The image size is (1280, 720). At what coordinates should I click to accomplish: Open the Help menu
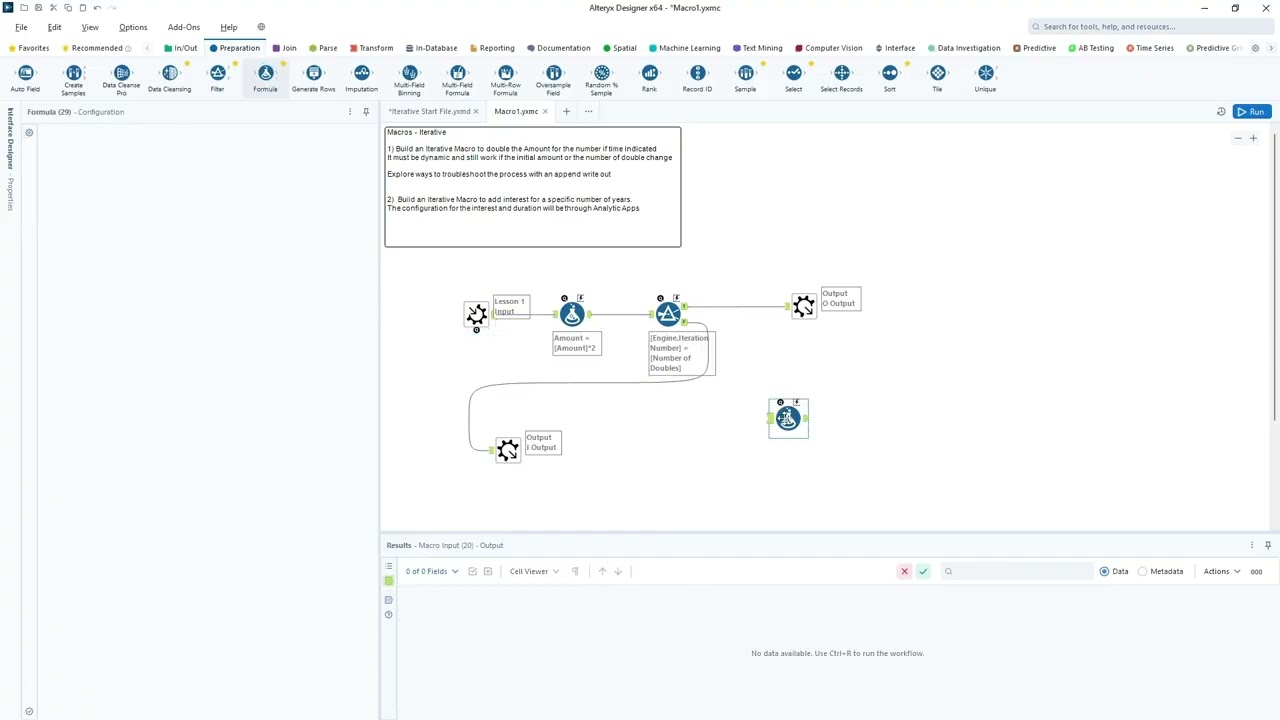229,27
